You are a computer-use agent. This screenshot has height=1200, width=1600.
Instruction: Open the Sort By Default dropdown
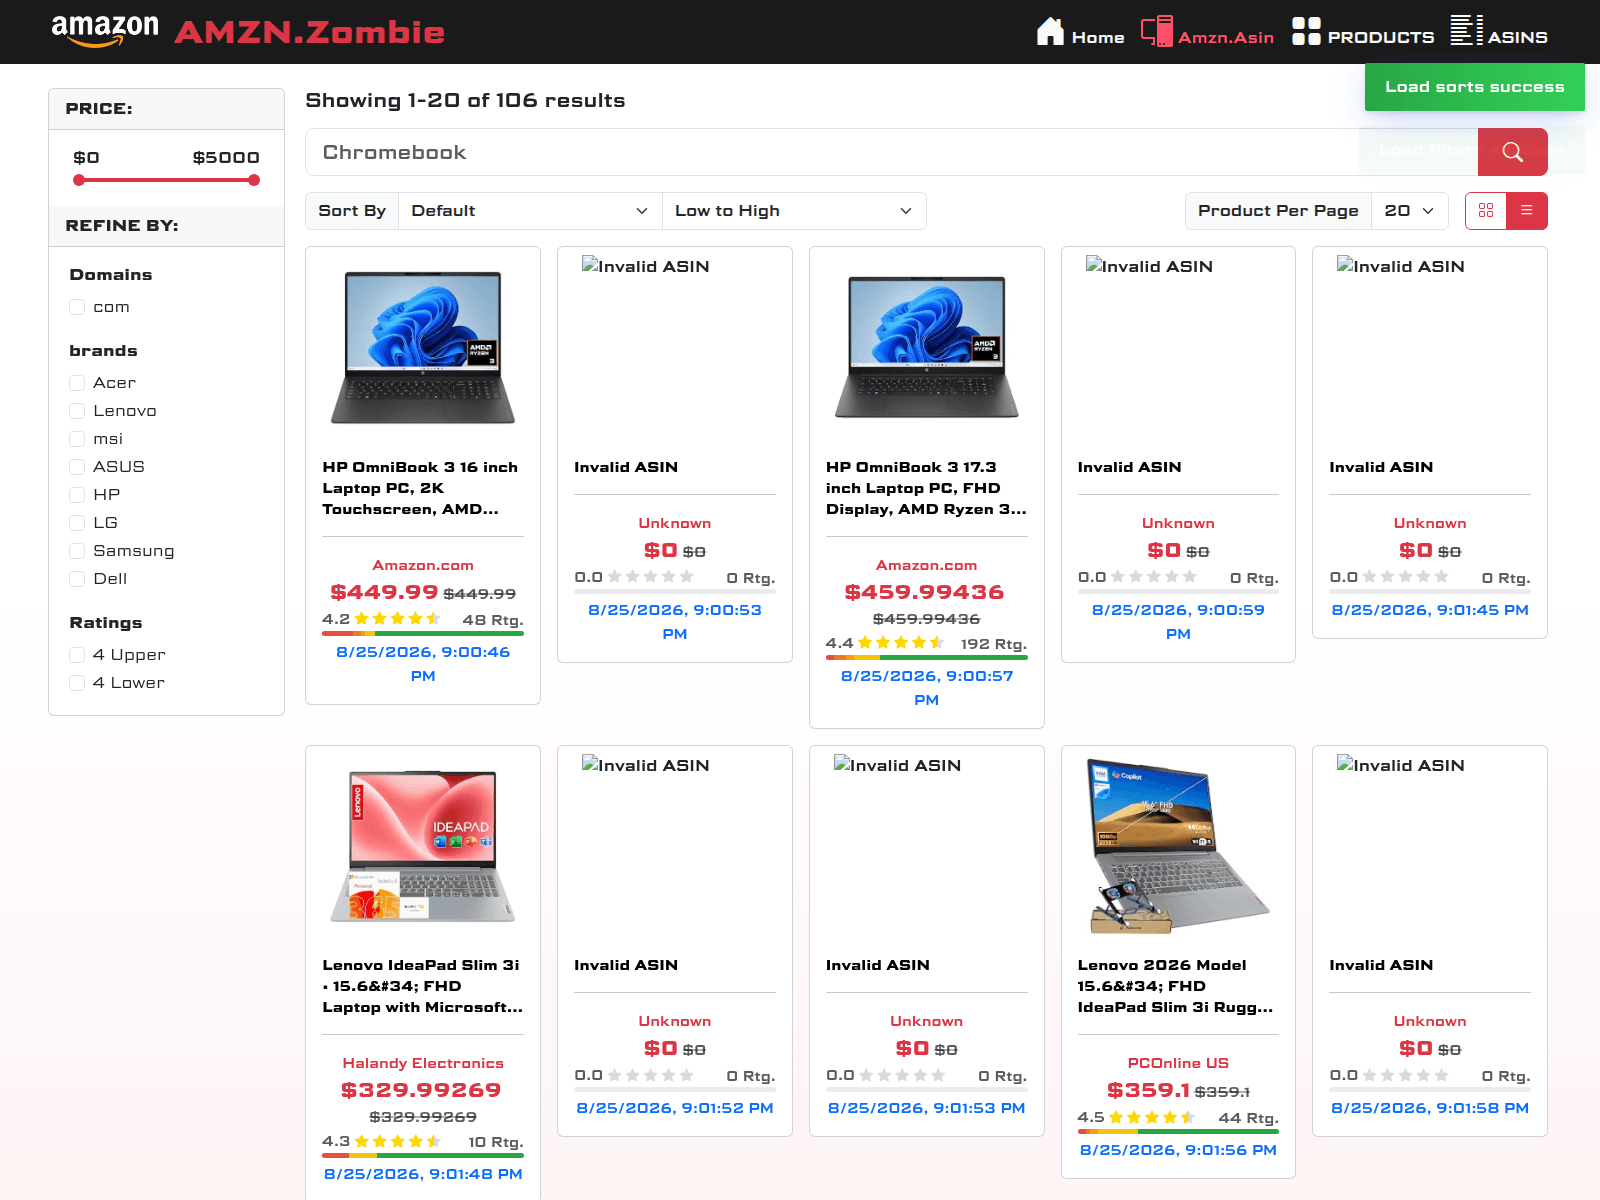pos(530,211)
